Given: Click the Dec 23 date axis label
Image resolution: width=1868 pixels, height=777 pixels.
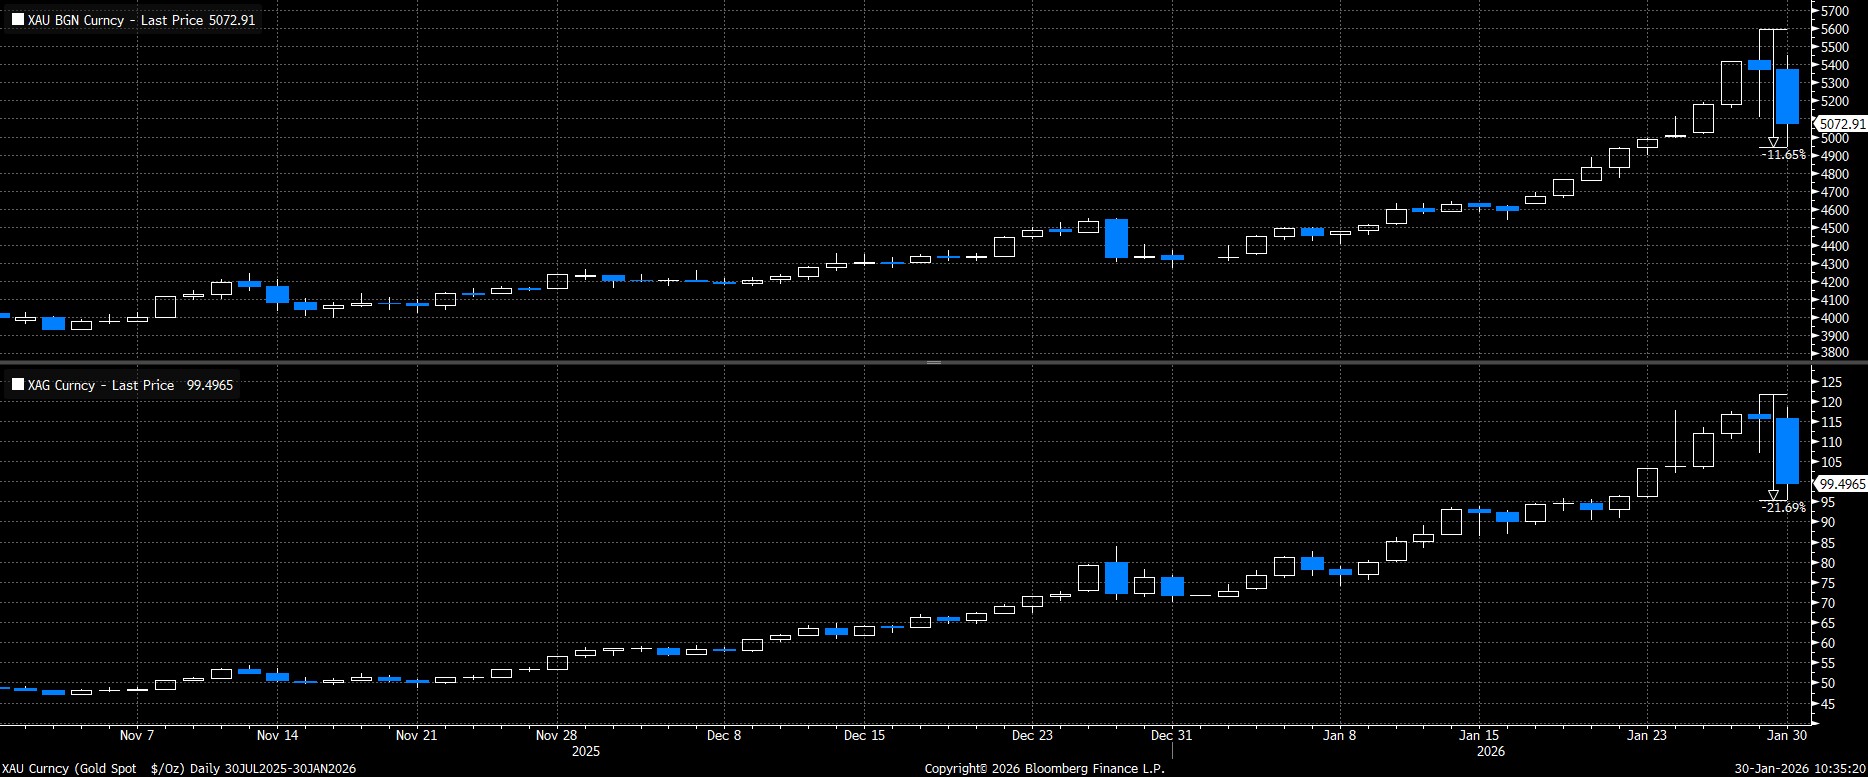Looking at the screenshot, I should 1032,735.
